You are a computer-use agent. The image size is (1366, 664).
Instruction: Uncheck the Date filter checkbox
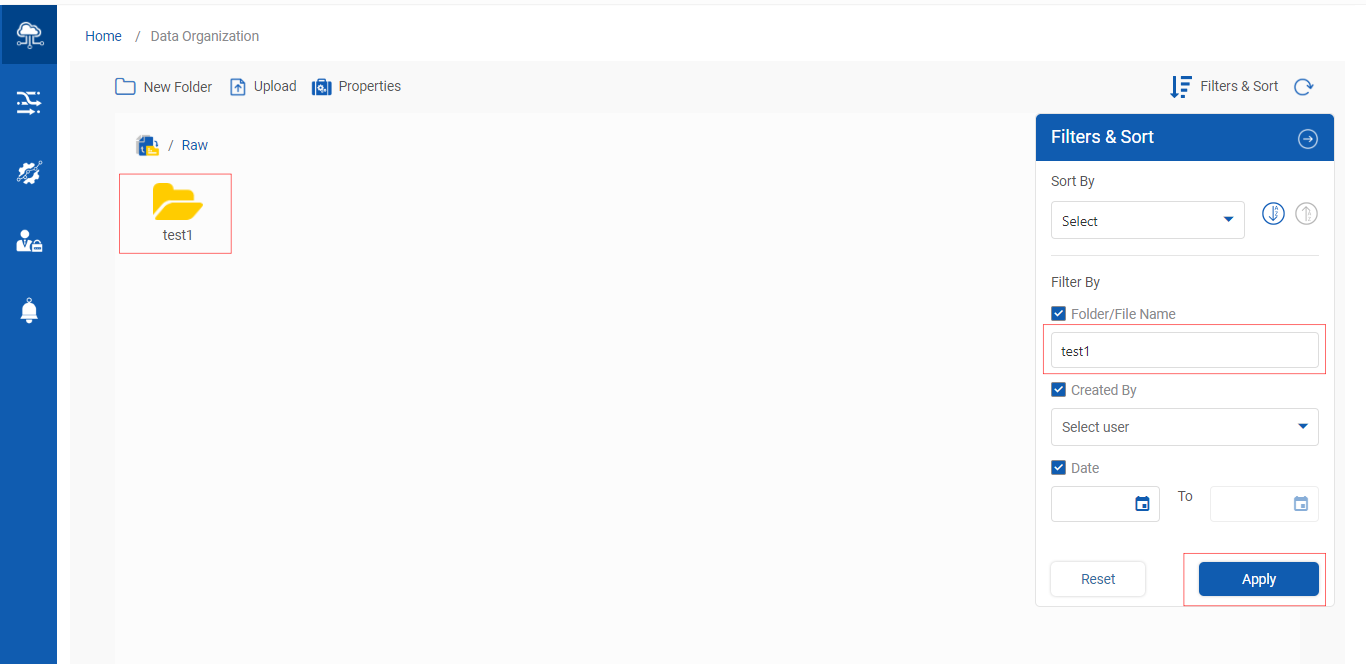pos(1059,467)
